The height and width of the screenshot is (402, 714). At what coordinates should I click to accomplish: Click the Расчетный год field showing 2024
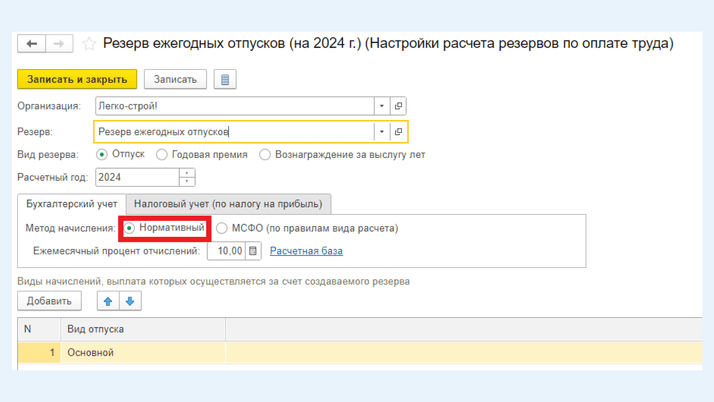pos(137,178)
